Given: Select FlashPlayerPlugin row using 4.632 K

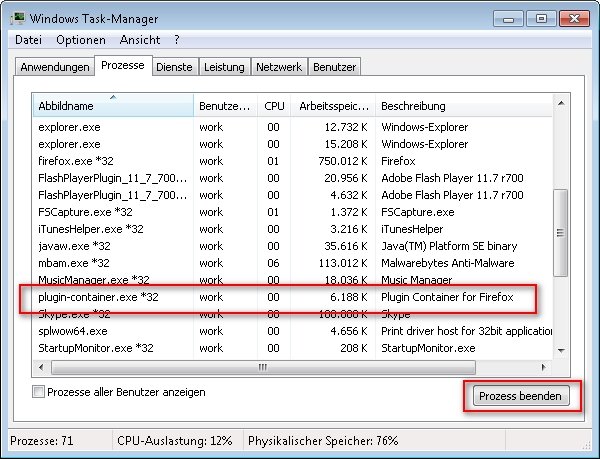Looking at the screenshot, I should pos(293,195).
